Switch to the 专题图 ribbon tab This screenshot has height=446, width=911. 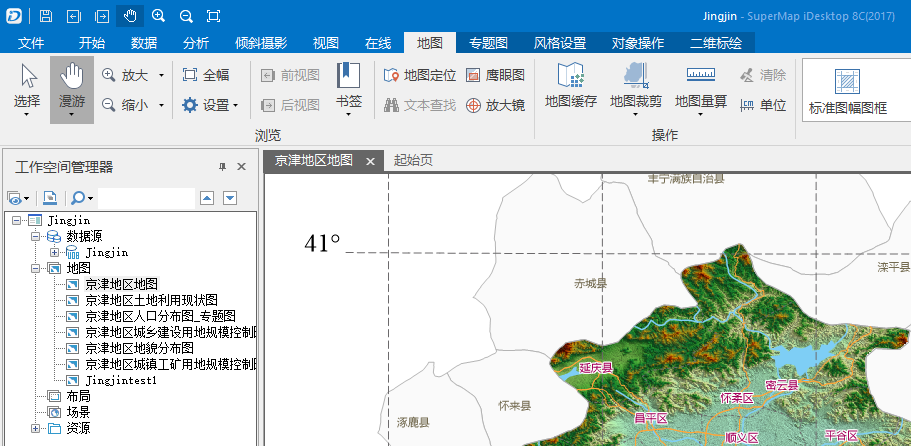(x=489, y=42)
